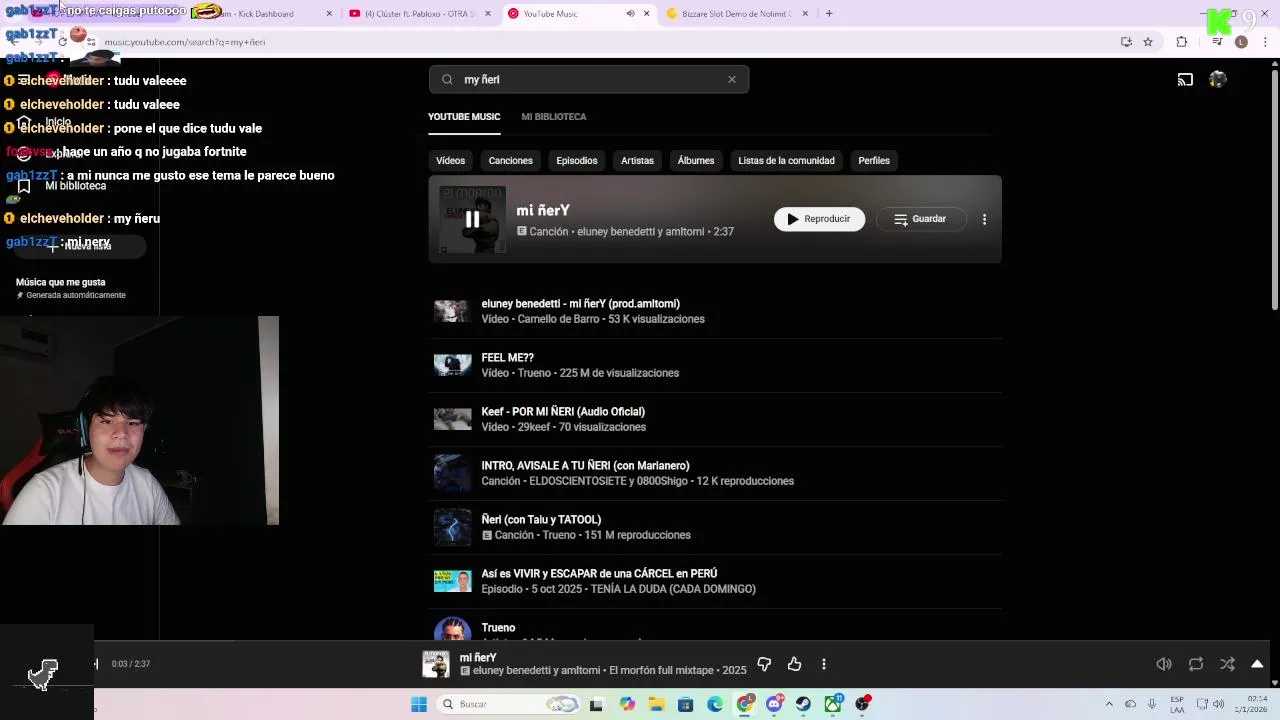Open Steam from the taskbar
Screen dimensions: 1280x720
coord(803,704)
